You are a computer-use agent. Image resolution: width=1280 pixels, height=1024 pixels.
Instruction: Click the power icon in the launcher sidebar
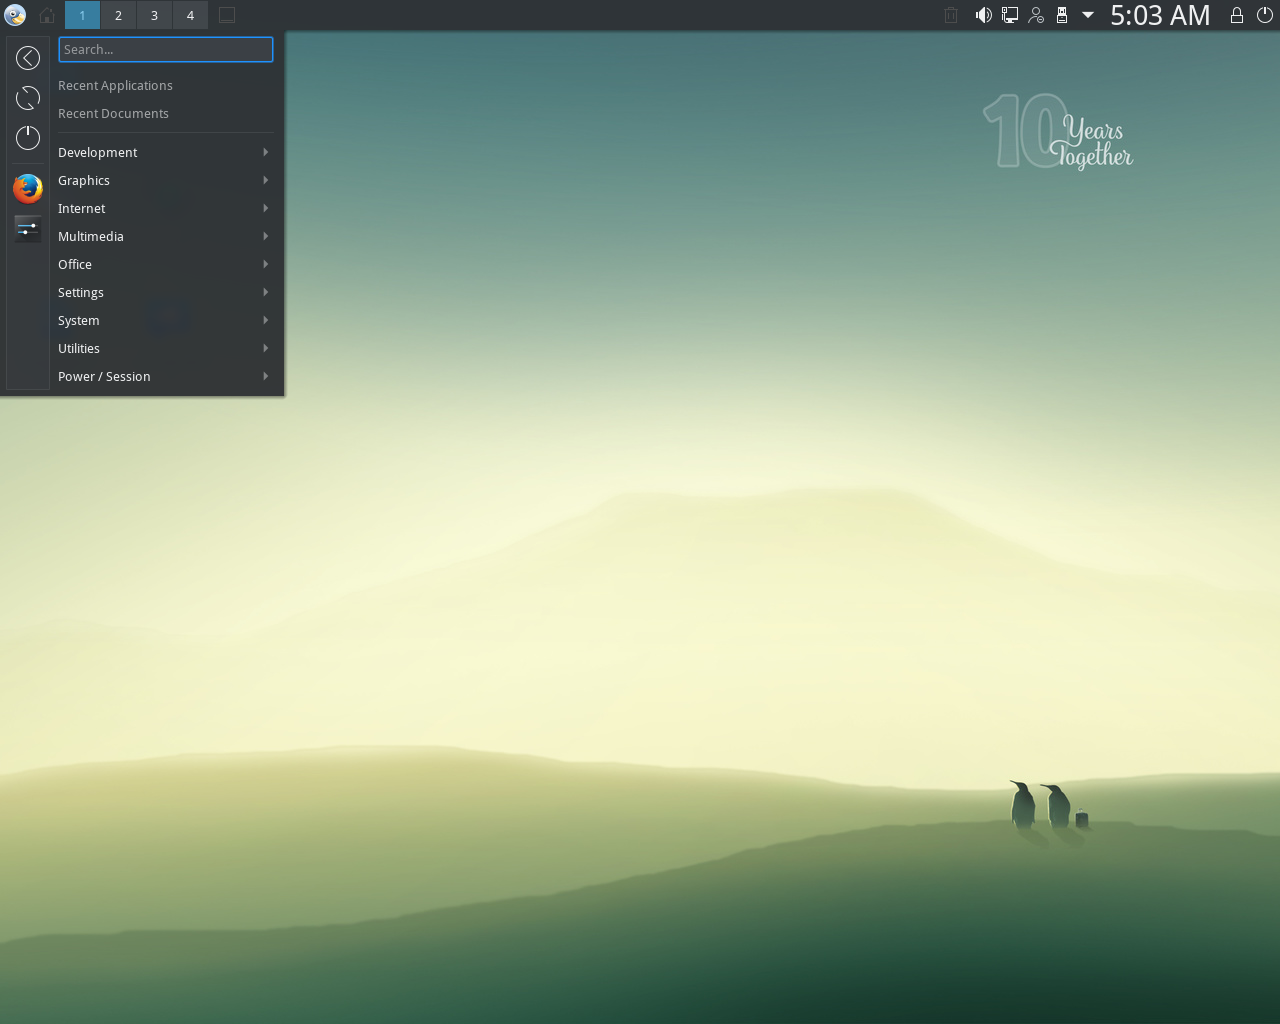[28, 138]
